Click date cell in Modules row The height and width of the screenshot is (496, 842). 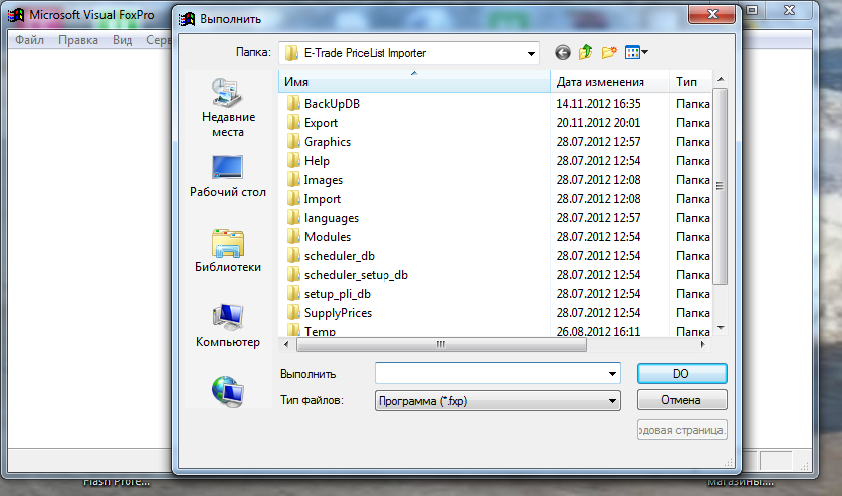pos(598,237)
